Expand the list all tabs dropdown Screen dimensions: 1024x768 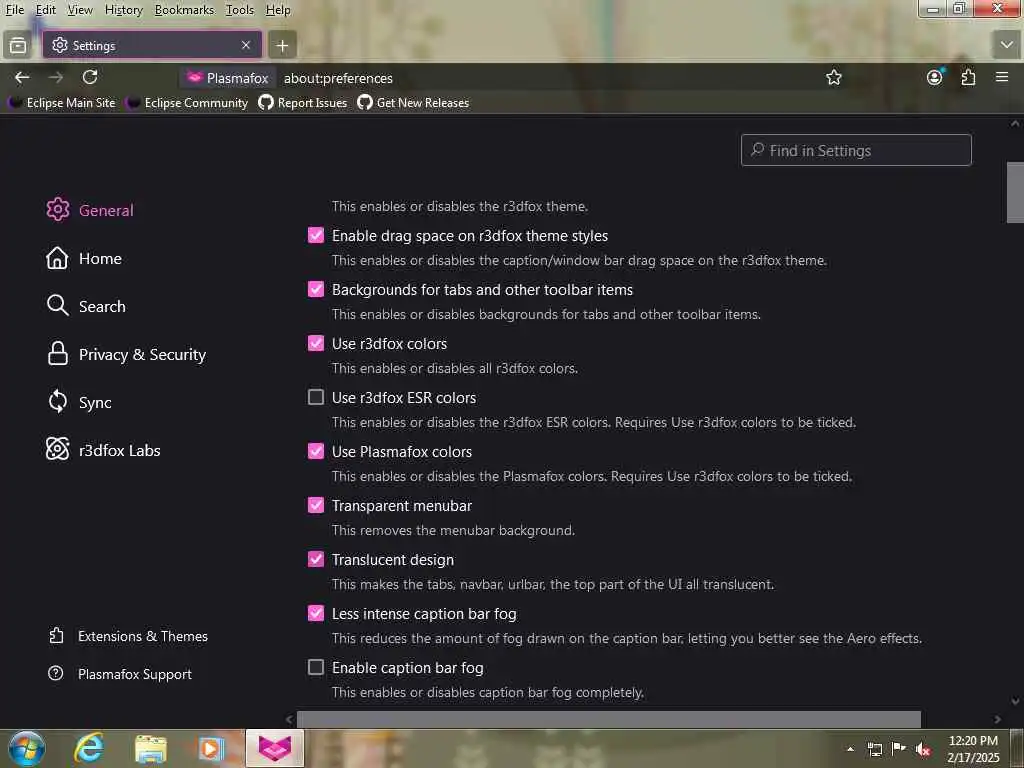(x=1006, y=45)
